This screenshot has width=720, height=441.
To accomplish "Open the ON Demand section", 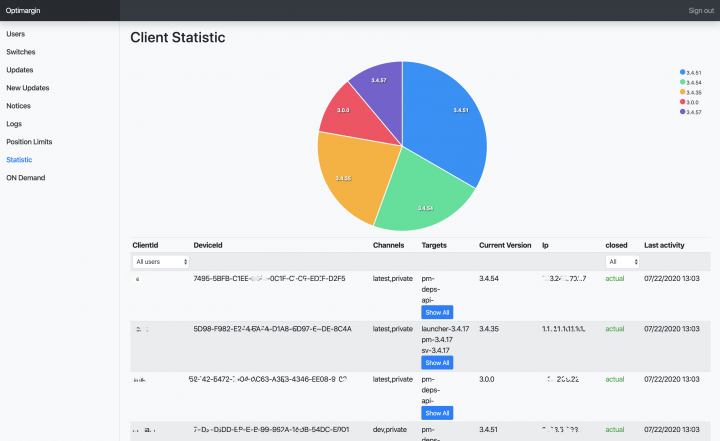I will point(26,178).
